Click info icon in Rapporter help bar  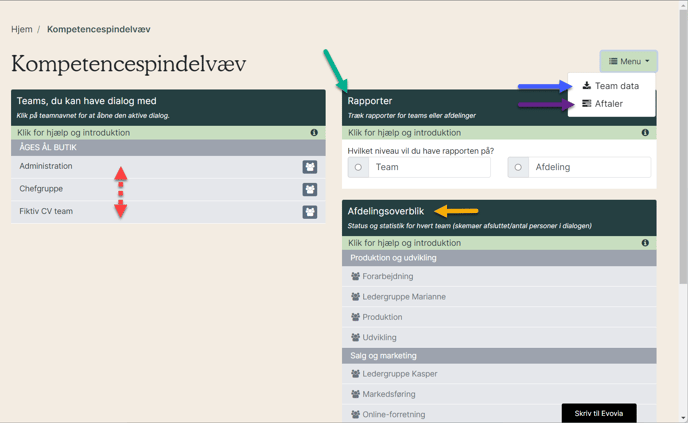coord(645,133)
